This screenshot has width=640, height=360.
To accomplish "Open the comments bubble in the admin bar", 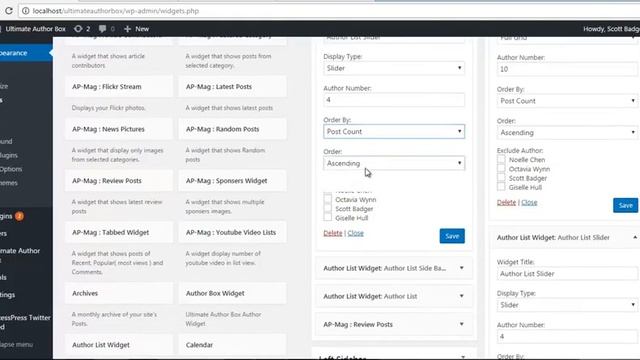I will [107, 29].
